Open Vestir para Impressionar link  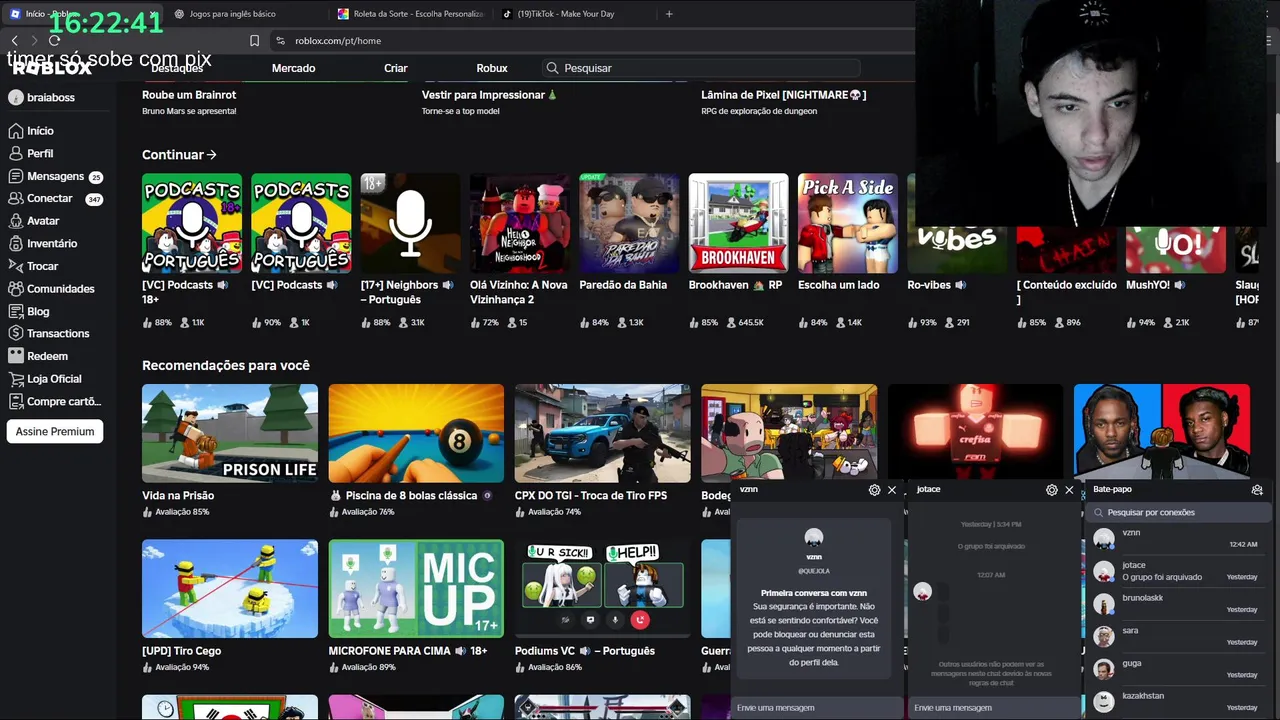coord(490,95)
